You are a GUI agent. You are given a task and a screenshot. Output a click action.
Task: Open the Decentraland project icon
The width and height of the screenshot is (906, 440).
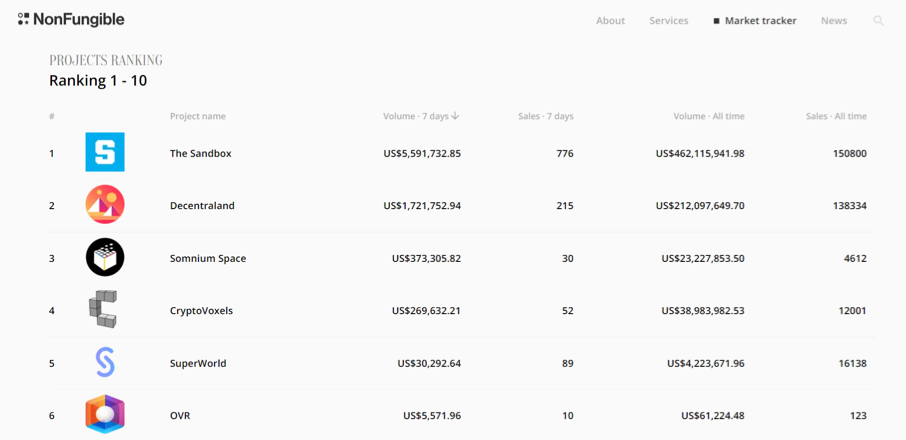click(105, 204)
